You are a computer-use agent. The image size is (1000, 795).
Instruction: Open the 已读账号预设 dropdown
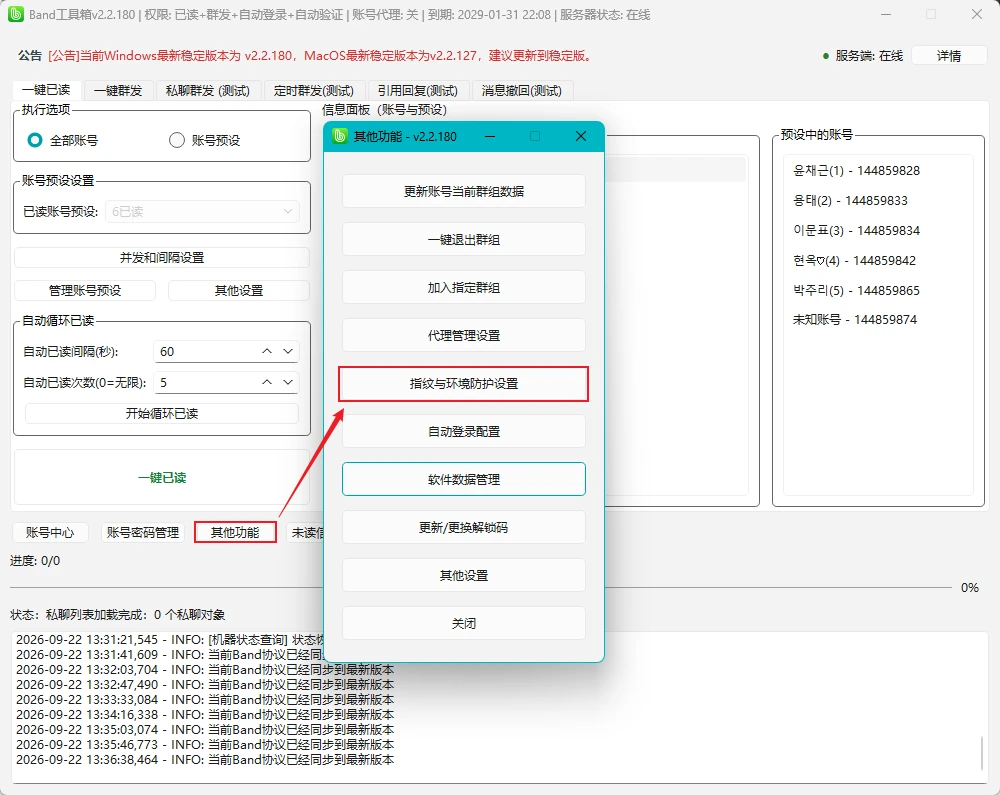202,211
